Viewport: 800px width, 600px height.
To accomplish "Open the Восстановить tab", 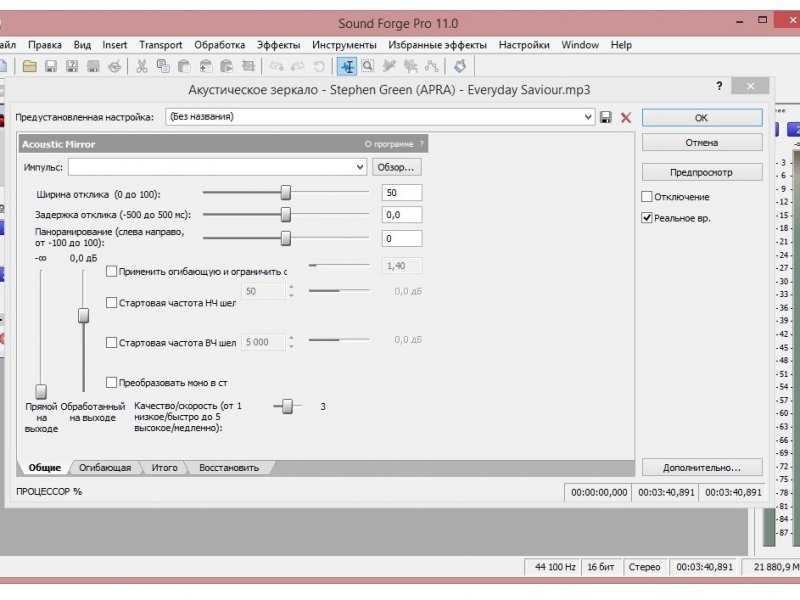I will [229, 467].
